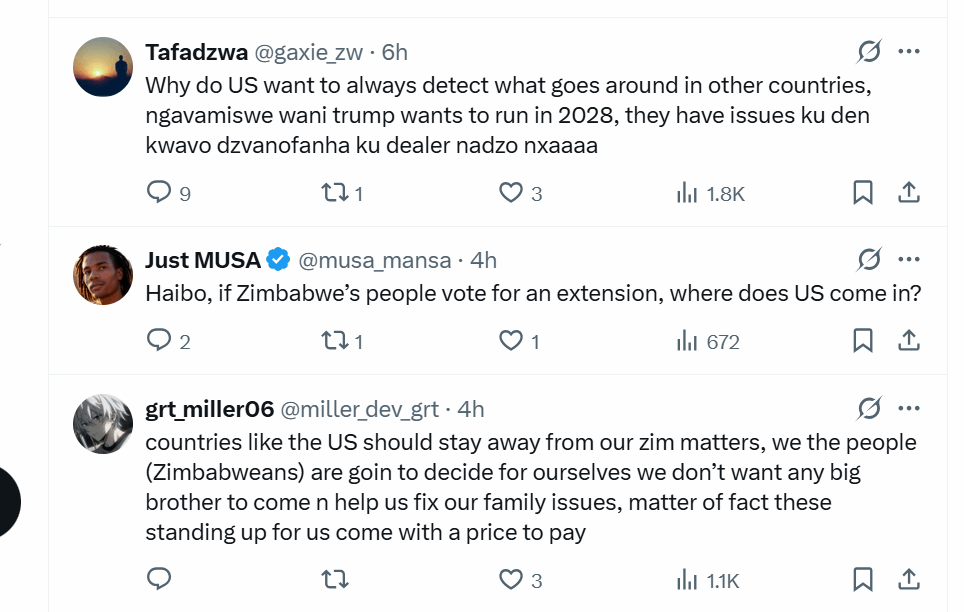Open more options on grt_miller06's tweet

[x=908, y=408]
